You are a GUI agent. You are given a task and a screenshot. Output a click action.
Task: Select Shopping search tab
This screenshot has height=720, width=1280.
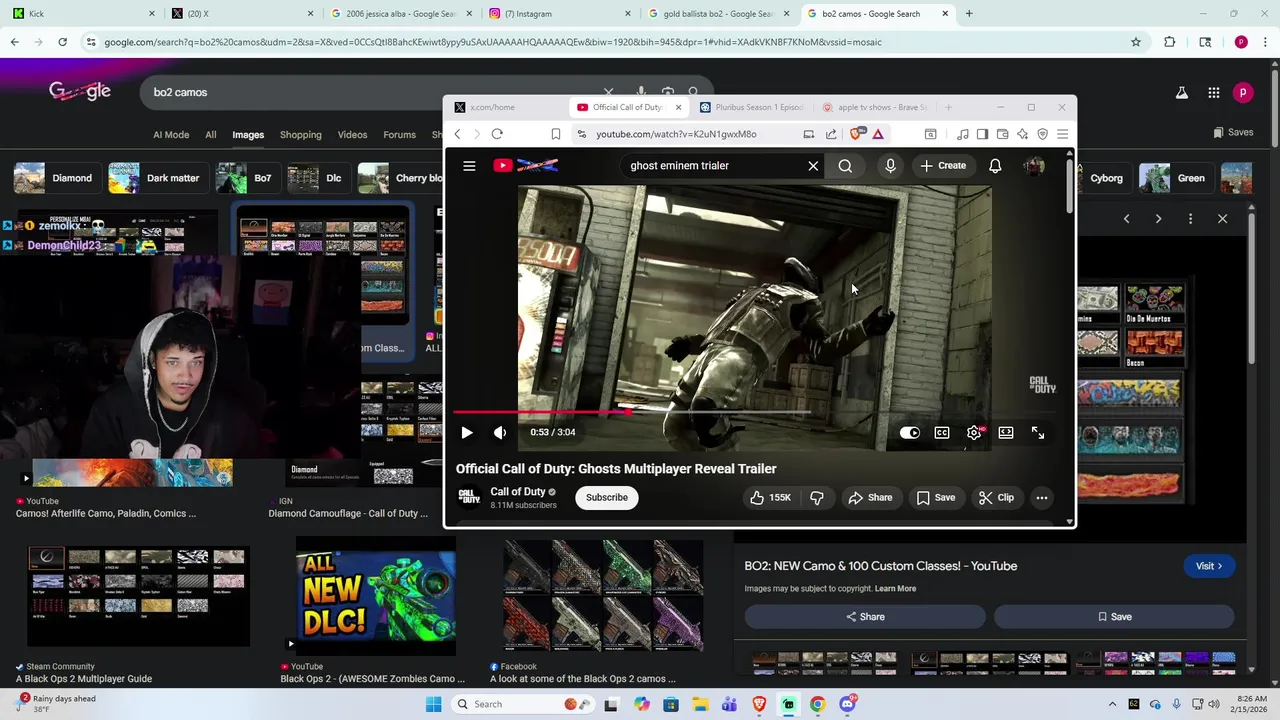point(301,135)
